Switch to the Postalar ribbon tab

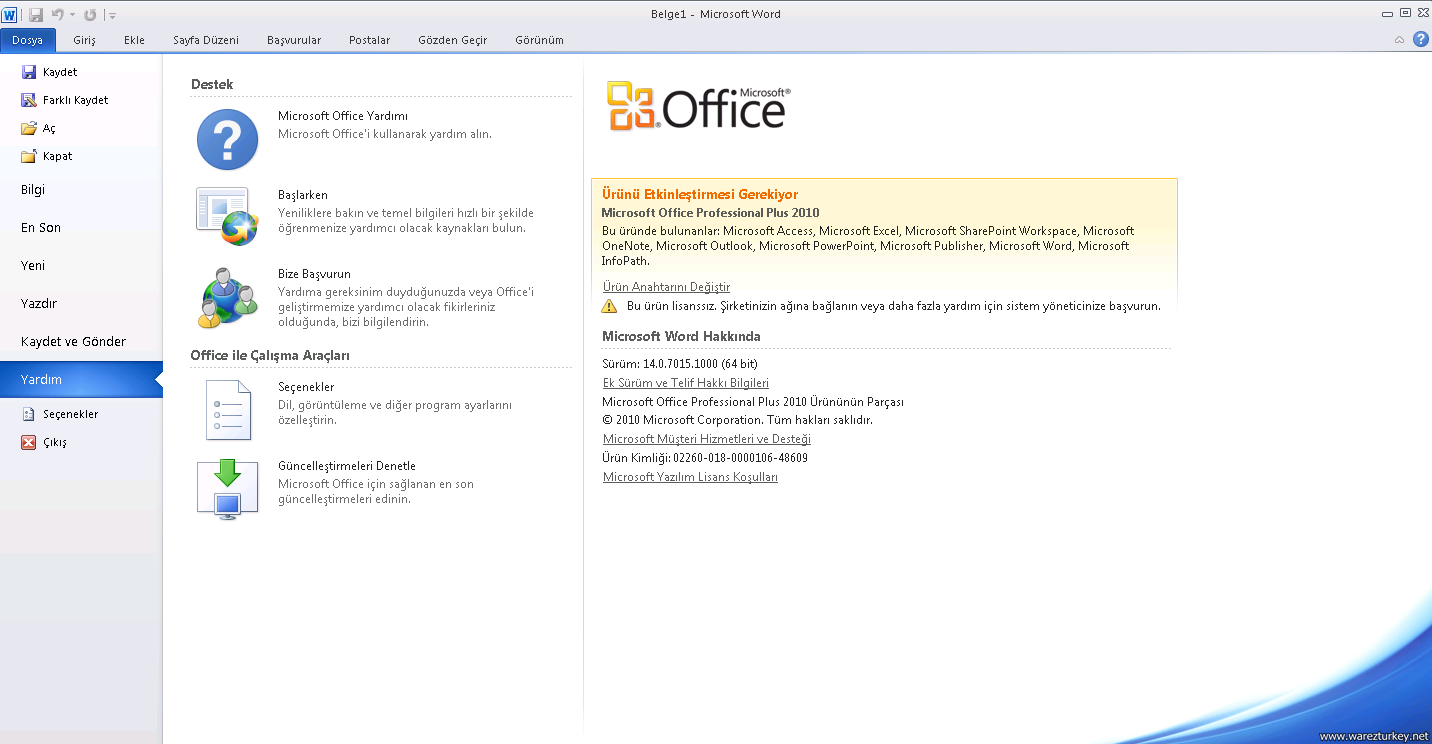[x=369, y=40]
